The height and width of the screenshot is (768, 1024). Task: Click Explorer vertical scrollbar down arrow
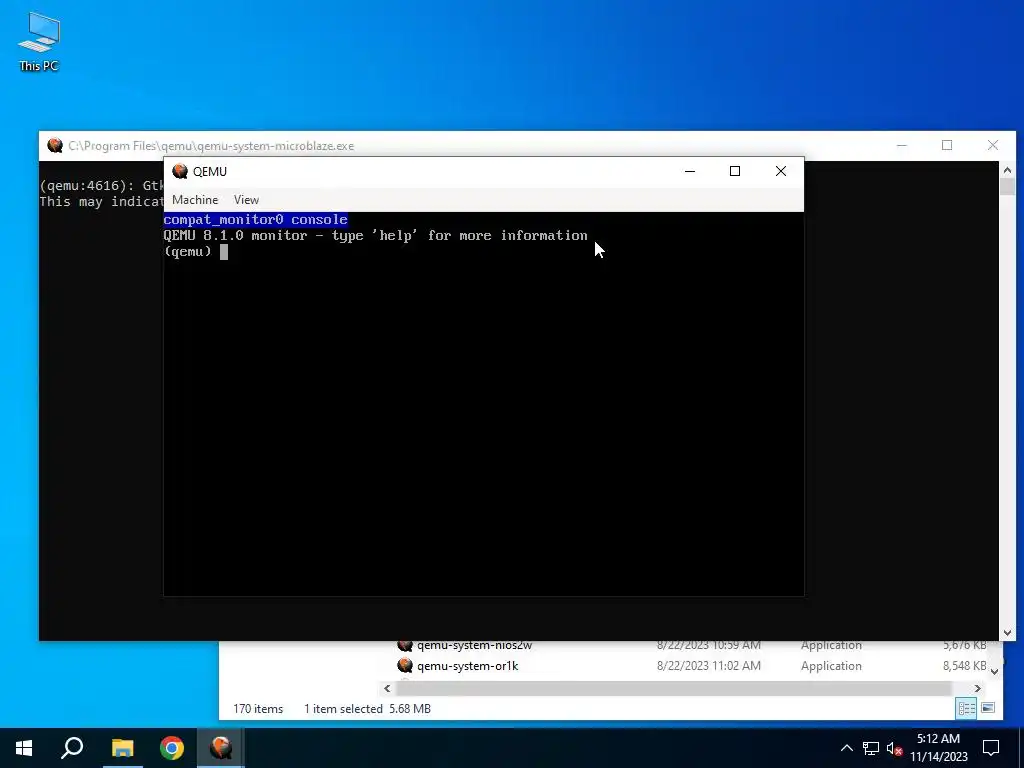pos(995,671)
